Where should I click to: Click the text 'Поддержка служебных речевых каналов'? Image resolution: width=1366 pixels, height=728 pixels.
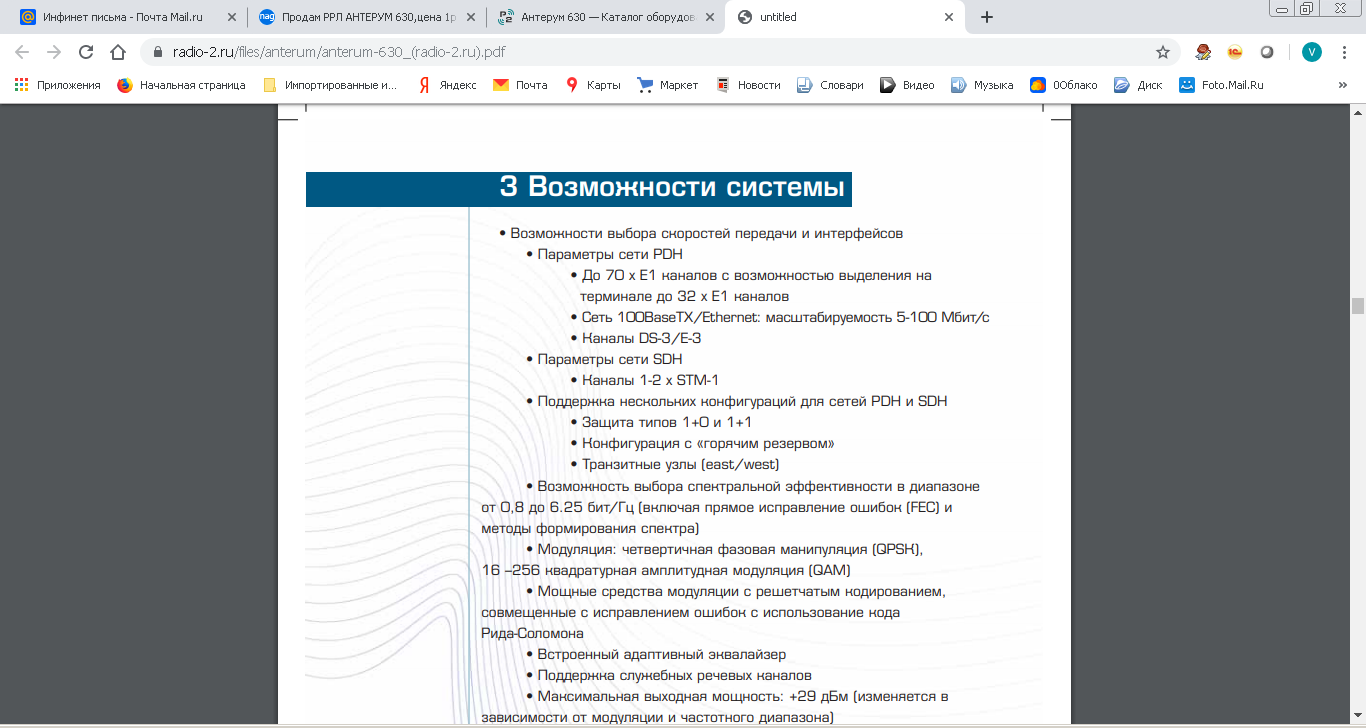click(x=674, y=675)
